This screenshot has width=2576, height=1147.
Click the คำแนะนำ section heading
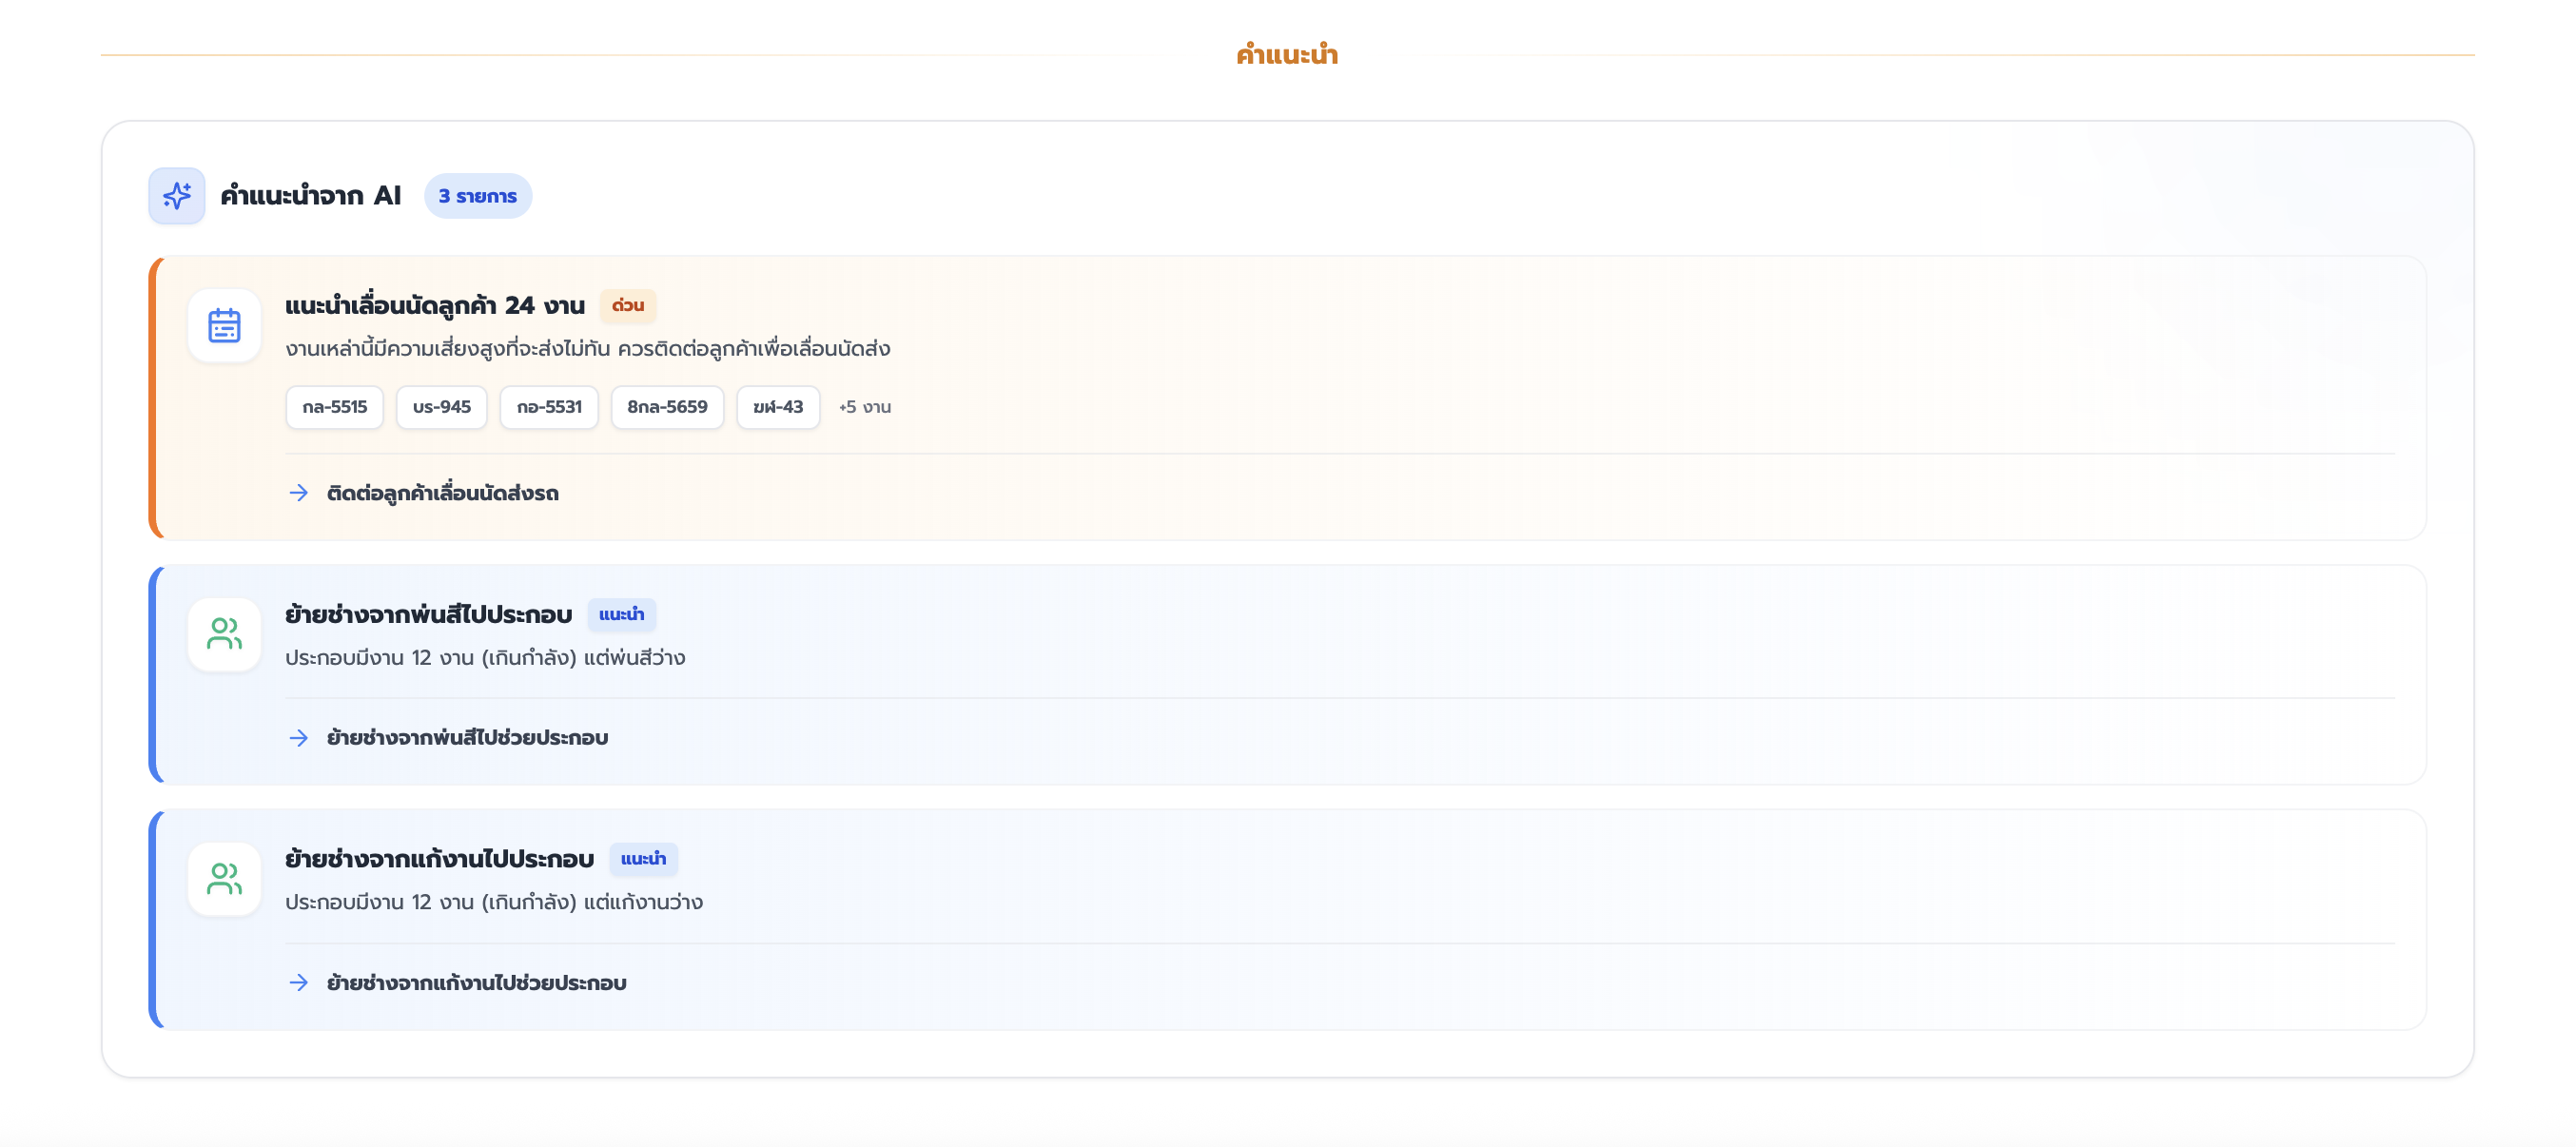pos(1287,54)
